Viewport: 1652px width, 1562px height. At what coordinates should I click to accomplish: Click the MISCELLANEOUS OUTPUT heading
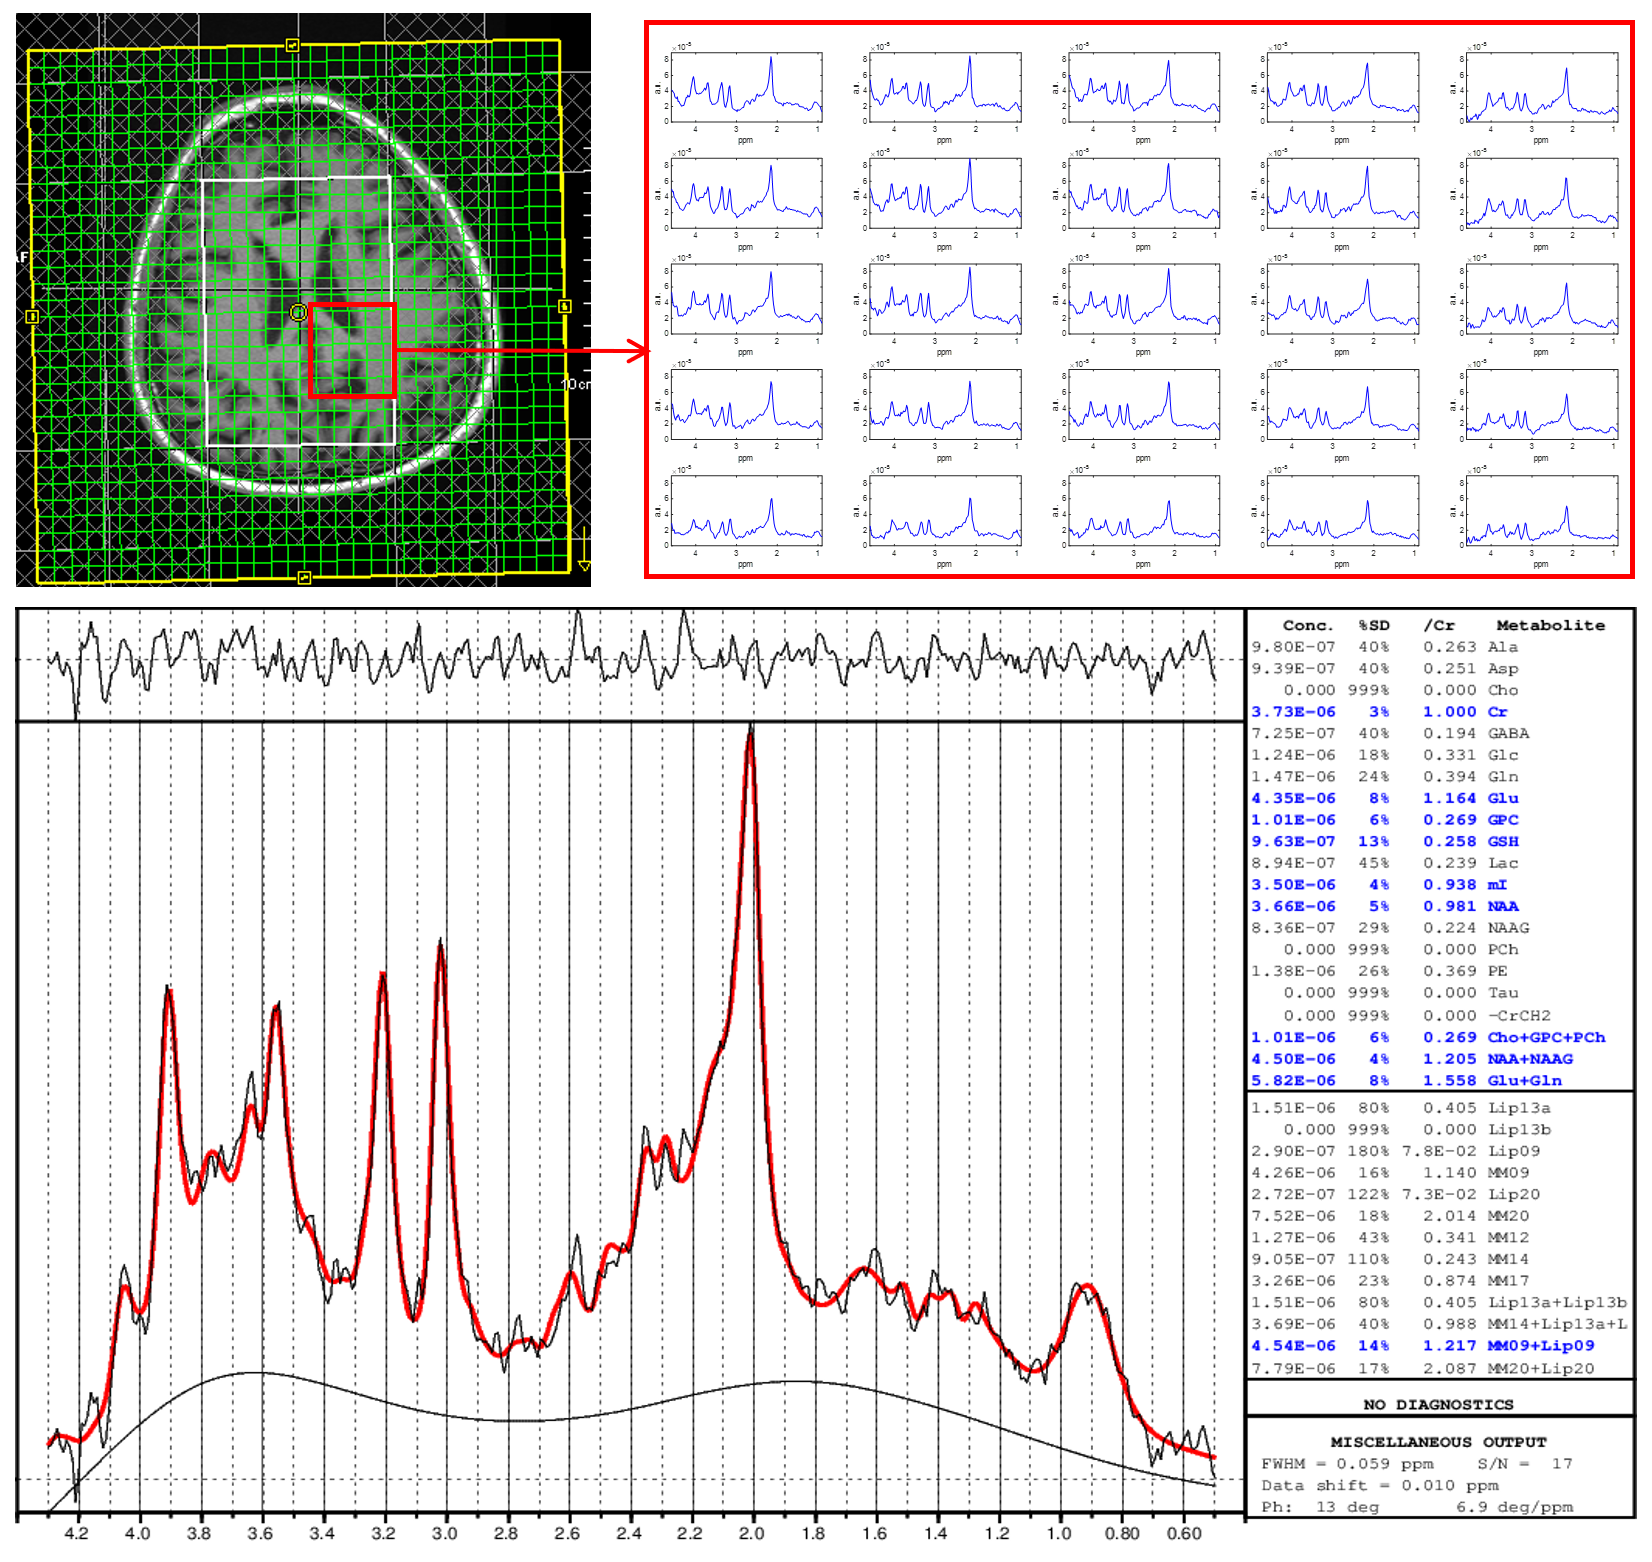point(1438,1442)
